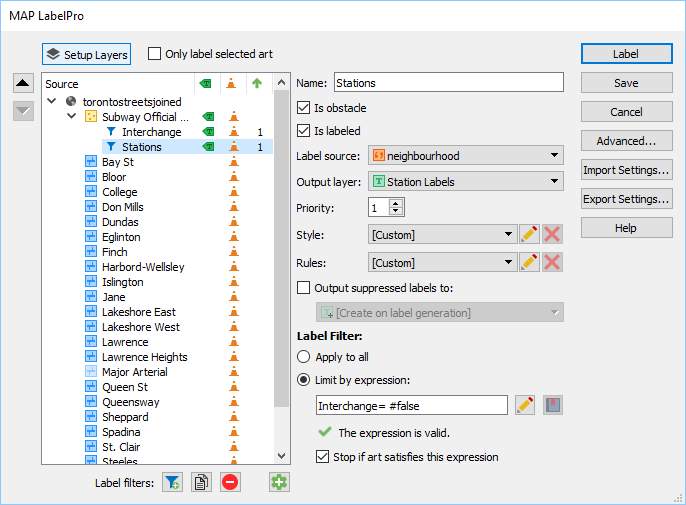Click Import Settings button

[x=626, y=170]
